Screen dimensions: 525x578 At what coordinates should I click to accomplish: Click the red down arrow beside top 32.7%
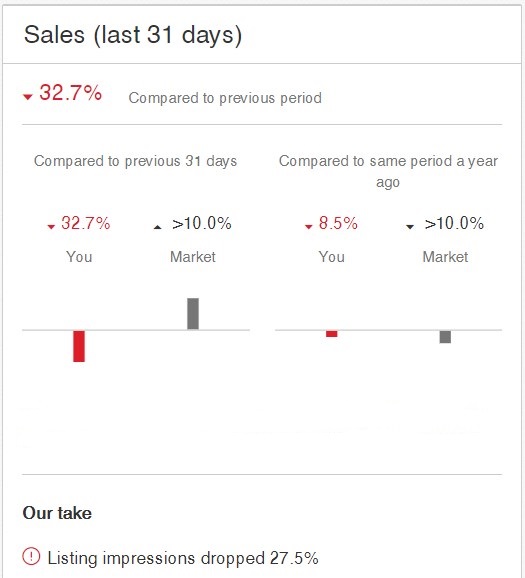28,97
